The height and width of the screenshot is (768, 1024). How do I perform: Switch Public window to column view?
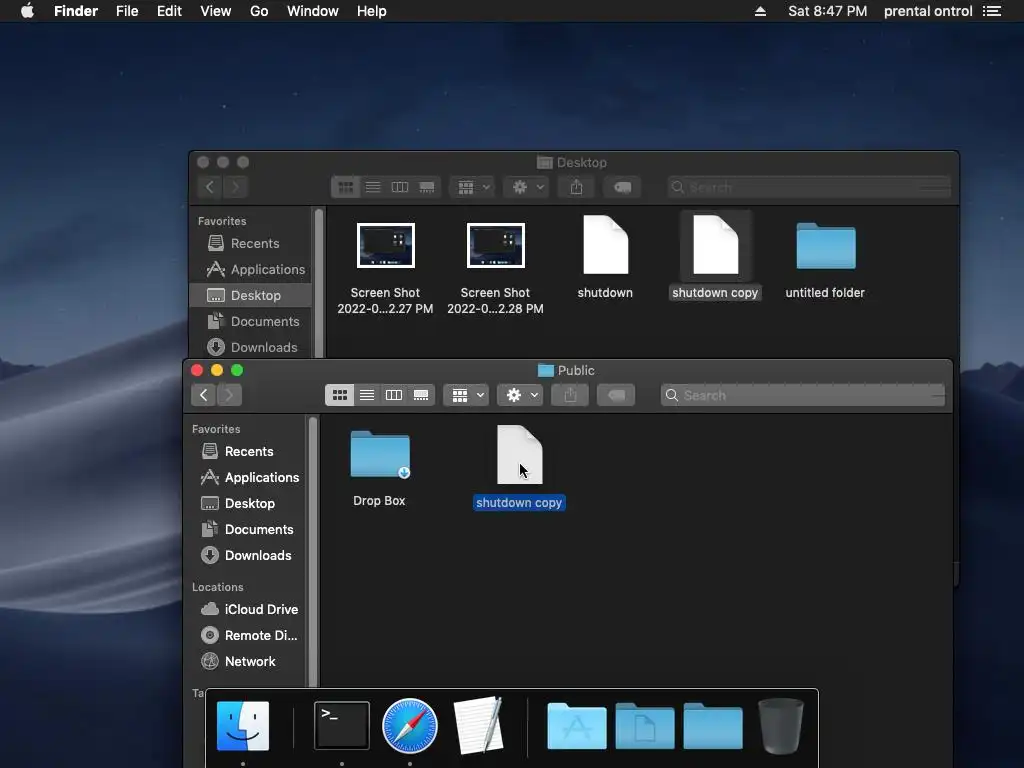(x=394, y=395)
